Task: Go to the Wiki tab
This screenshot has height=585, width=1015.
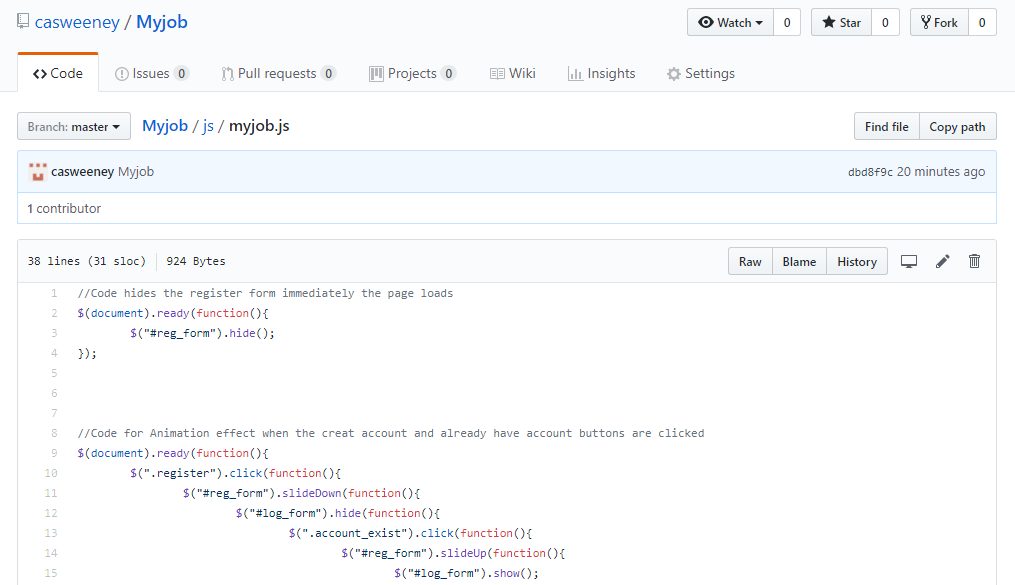Action: click(x=513, y=73)
